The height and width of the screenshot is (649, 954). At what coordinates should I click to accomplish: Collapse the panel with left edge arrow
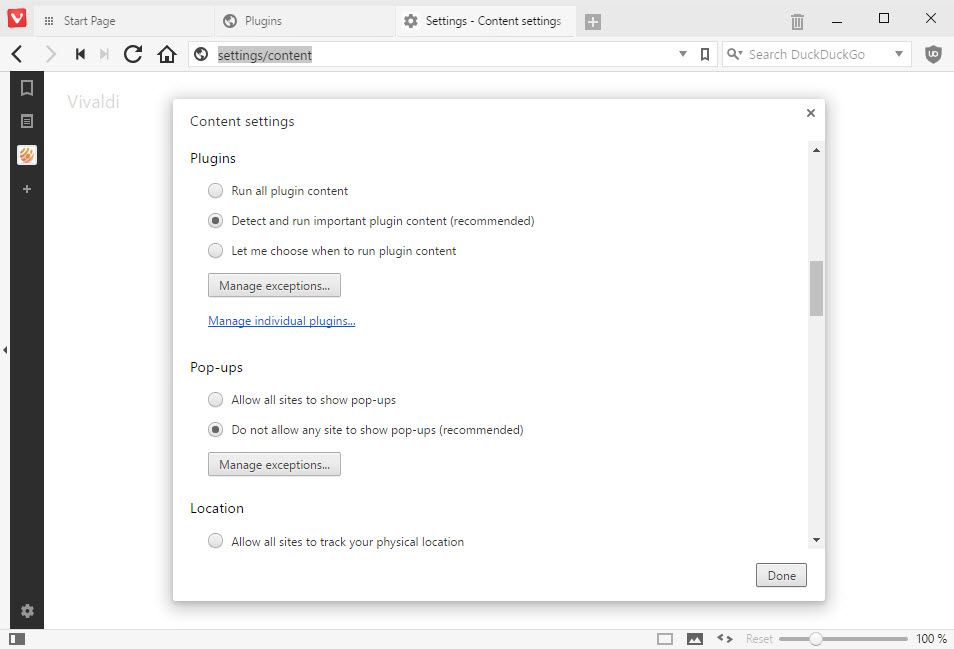[5, 350]
